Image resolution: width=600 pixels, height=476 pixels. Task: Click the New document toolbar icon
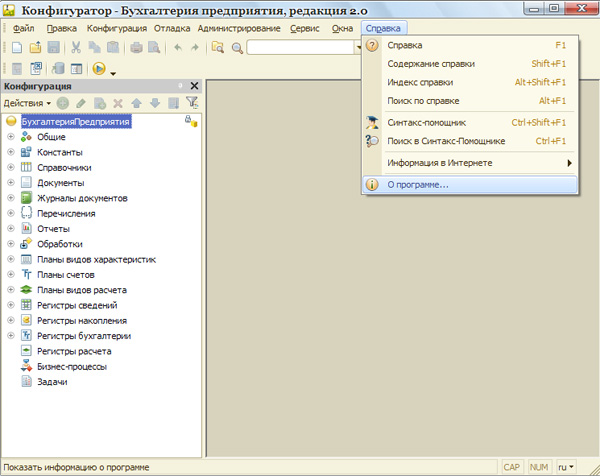17,47
